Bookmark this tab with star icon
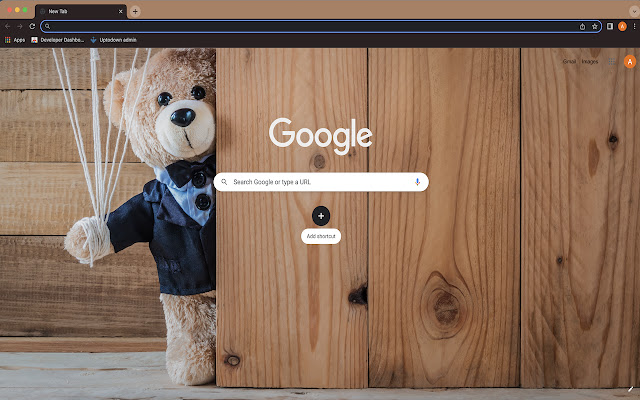The width and height of the screenshot is (640, 400). 595,27
